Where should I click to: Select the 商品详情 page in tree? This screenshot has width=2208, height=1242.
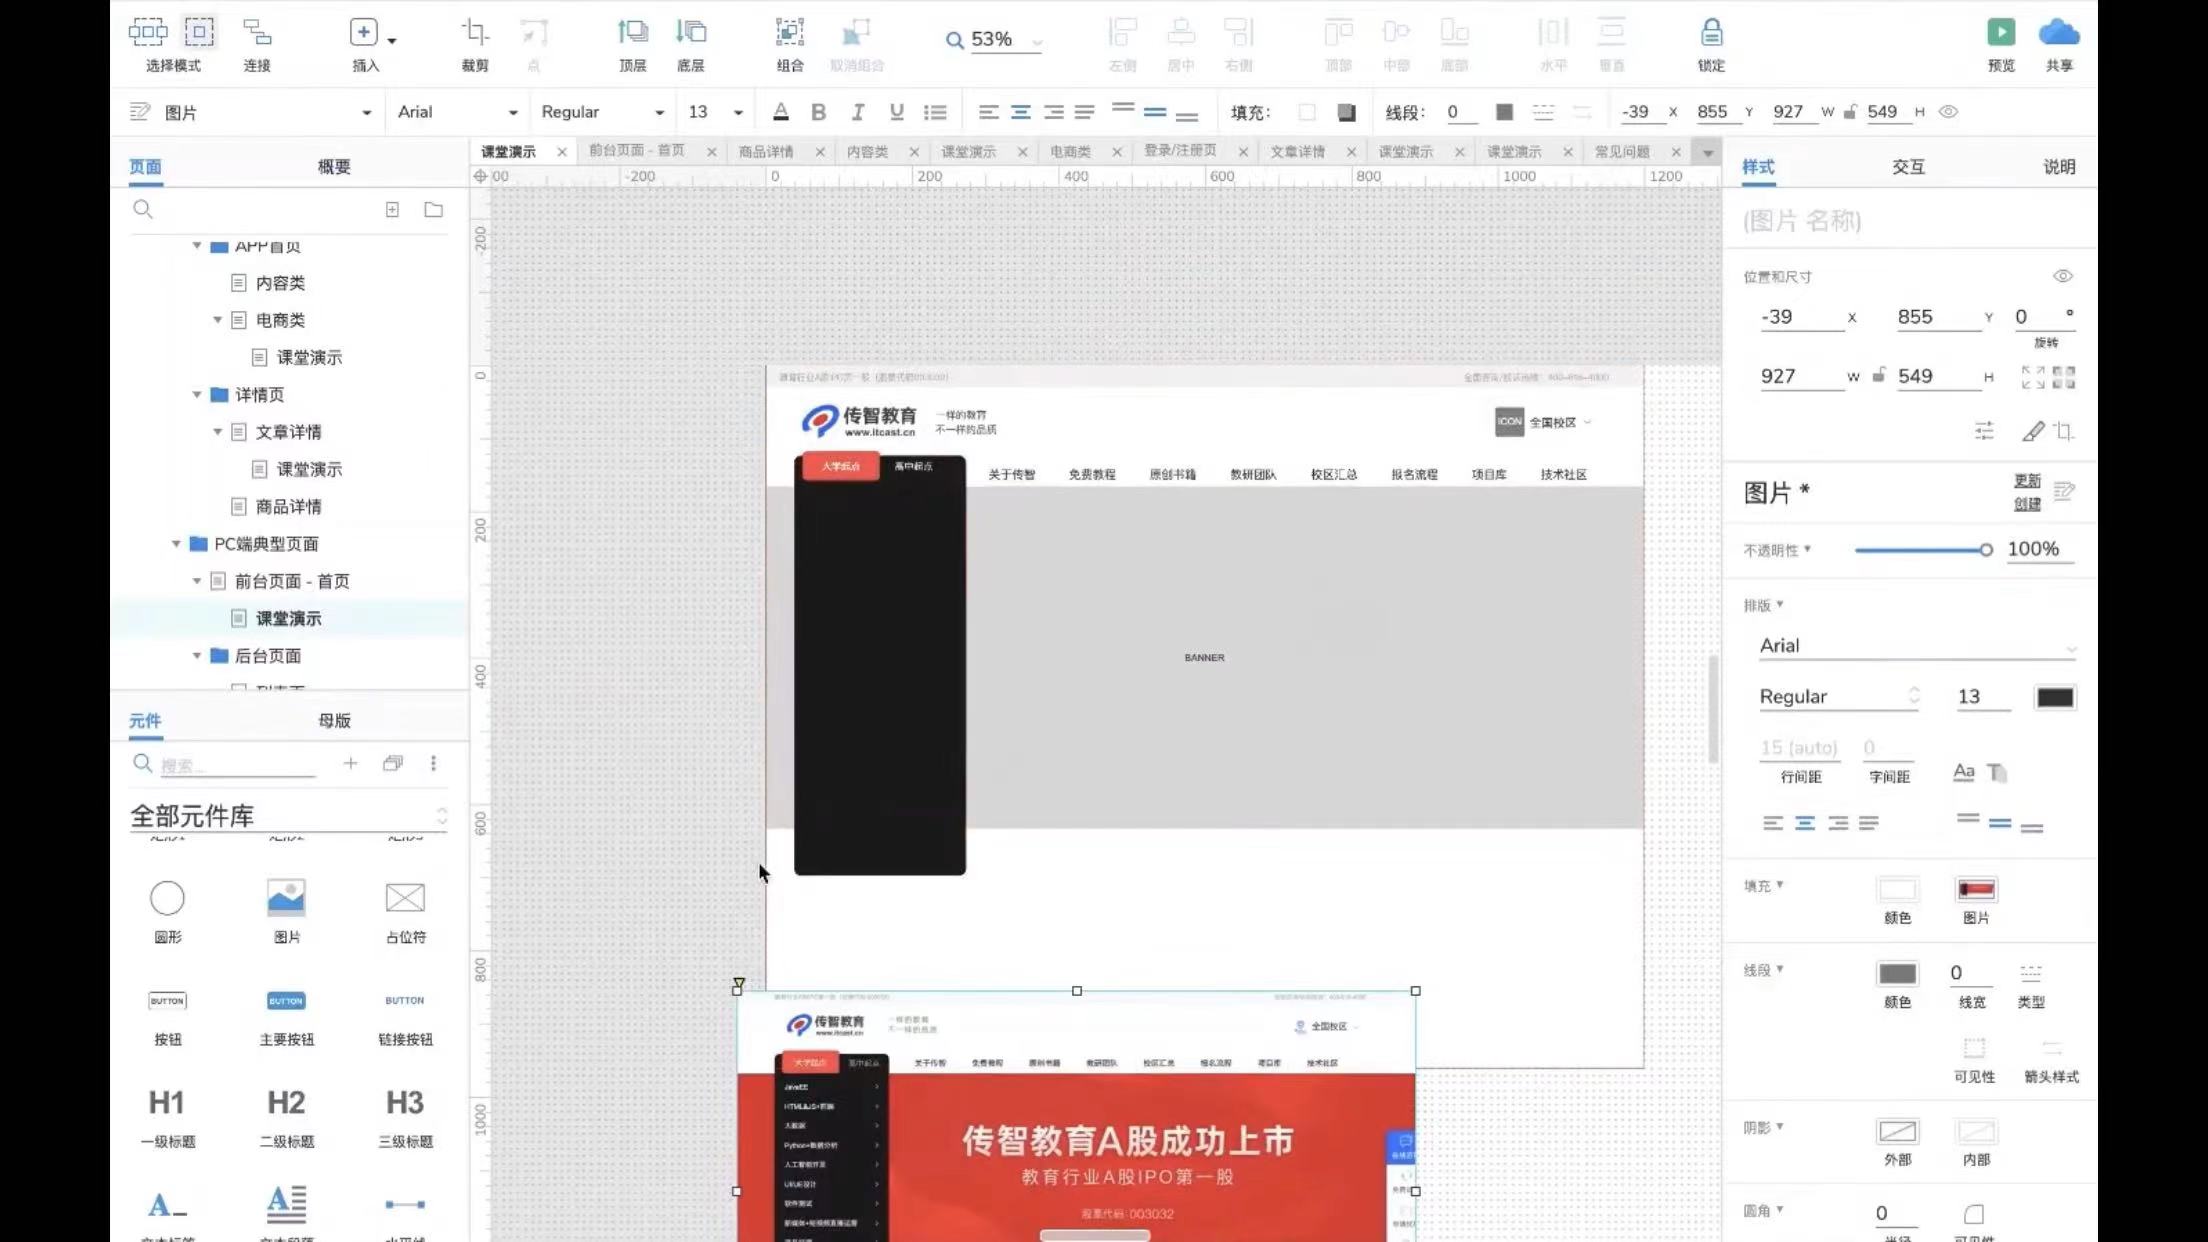tap(288, 507)
